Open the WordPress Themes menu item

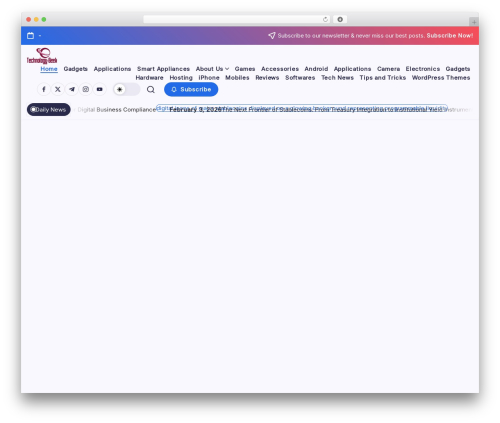(441, 78)
